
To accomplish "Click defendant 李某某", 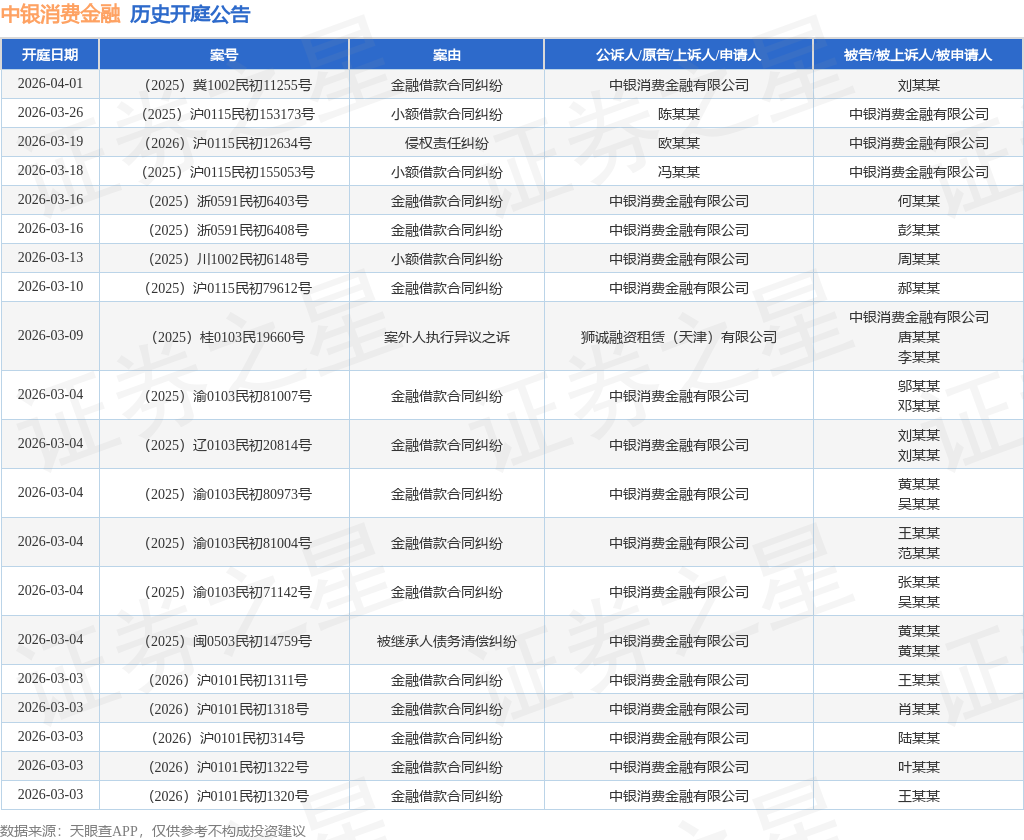I will click(x=918, y=357).
